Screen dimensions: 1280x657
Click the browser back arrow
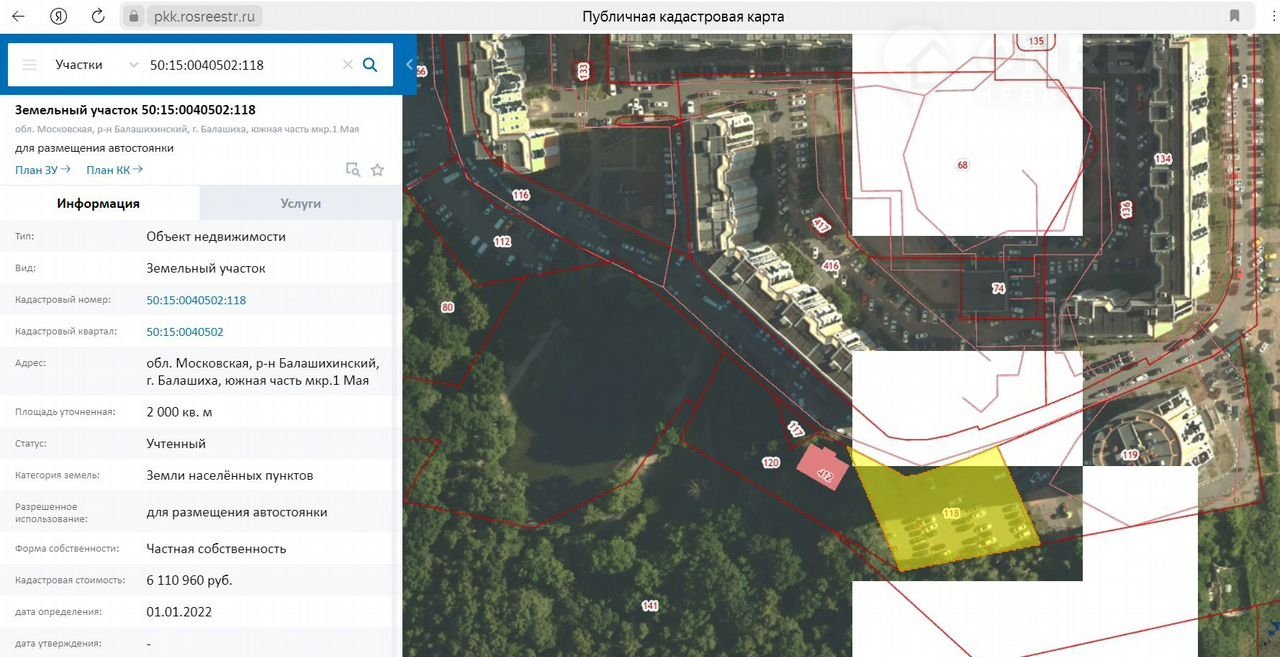click(18, 16)
